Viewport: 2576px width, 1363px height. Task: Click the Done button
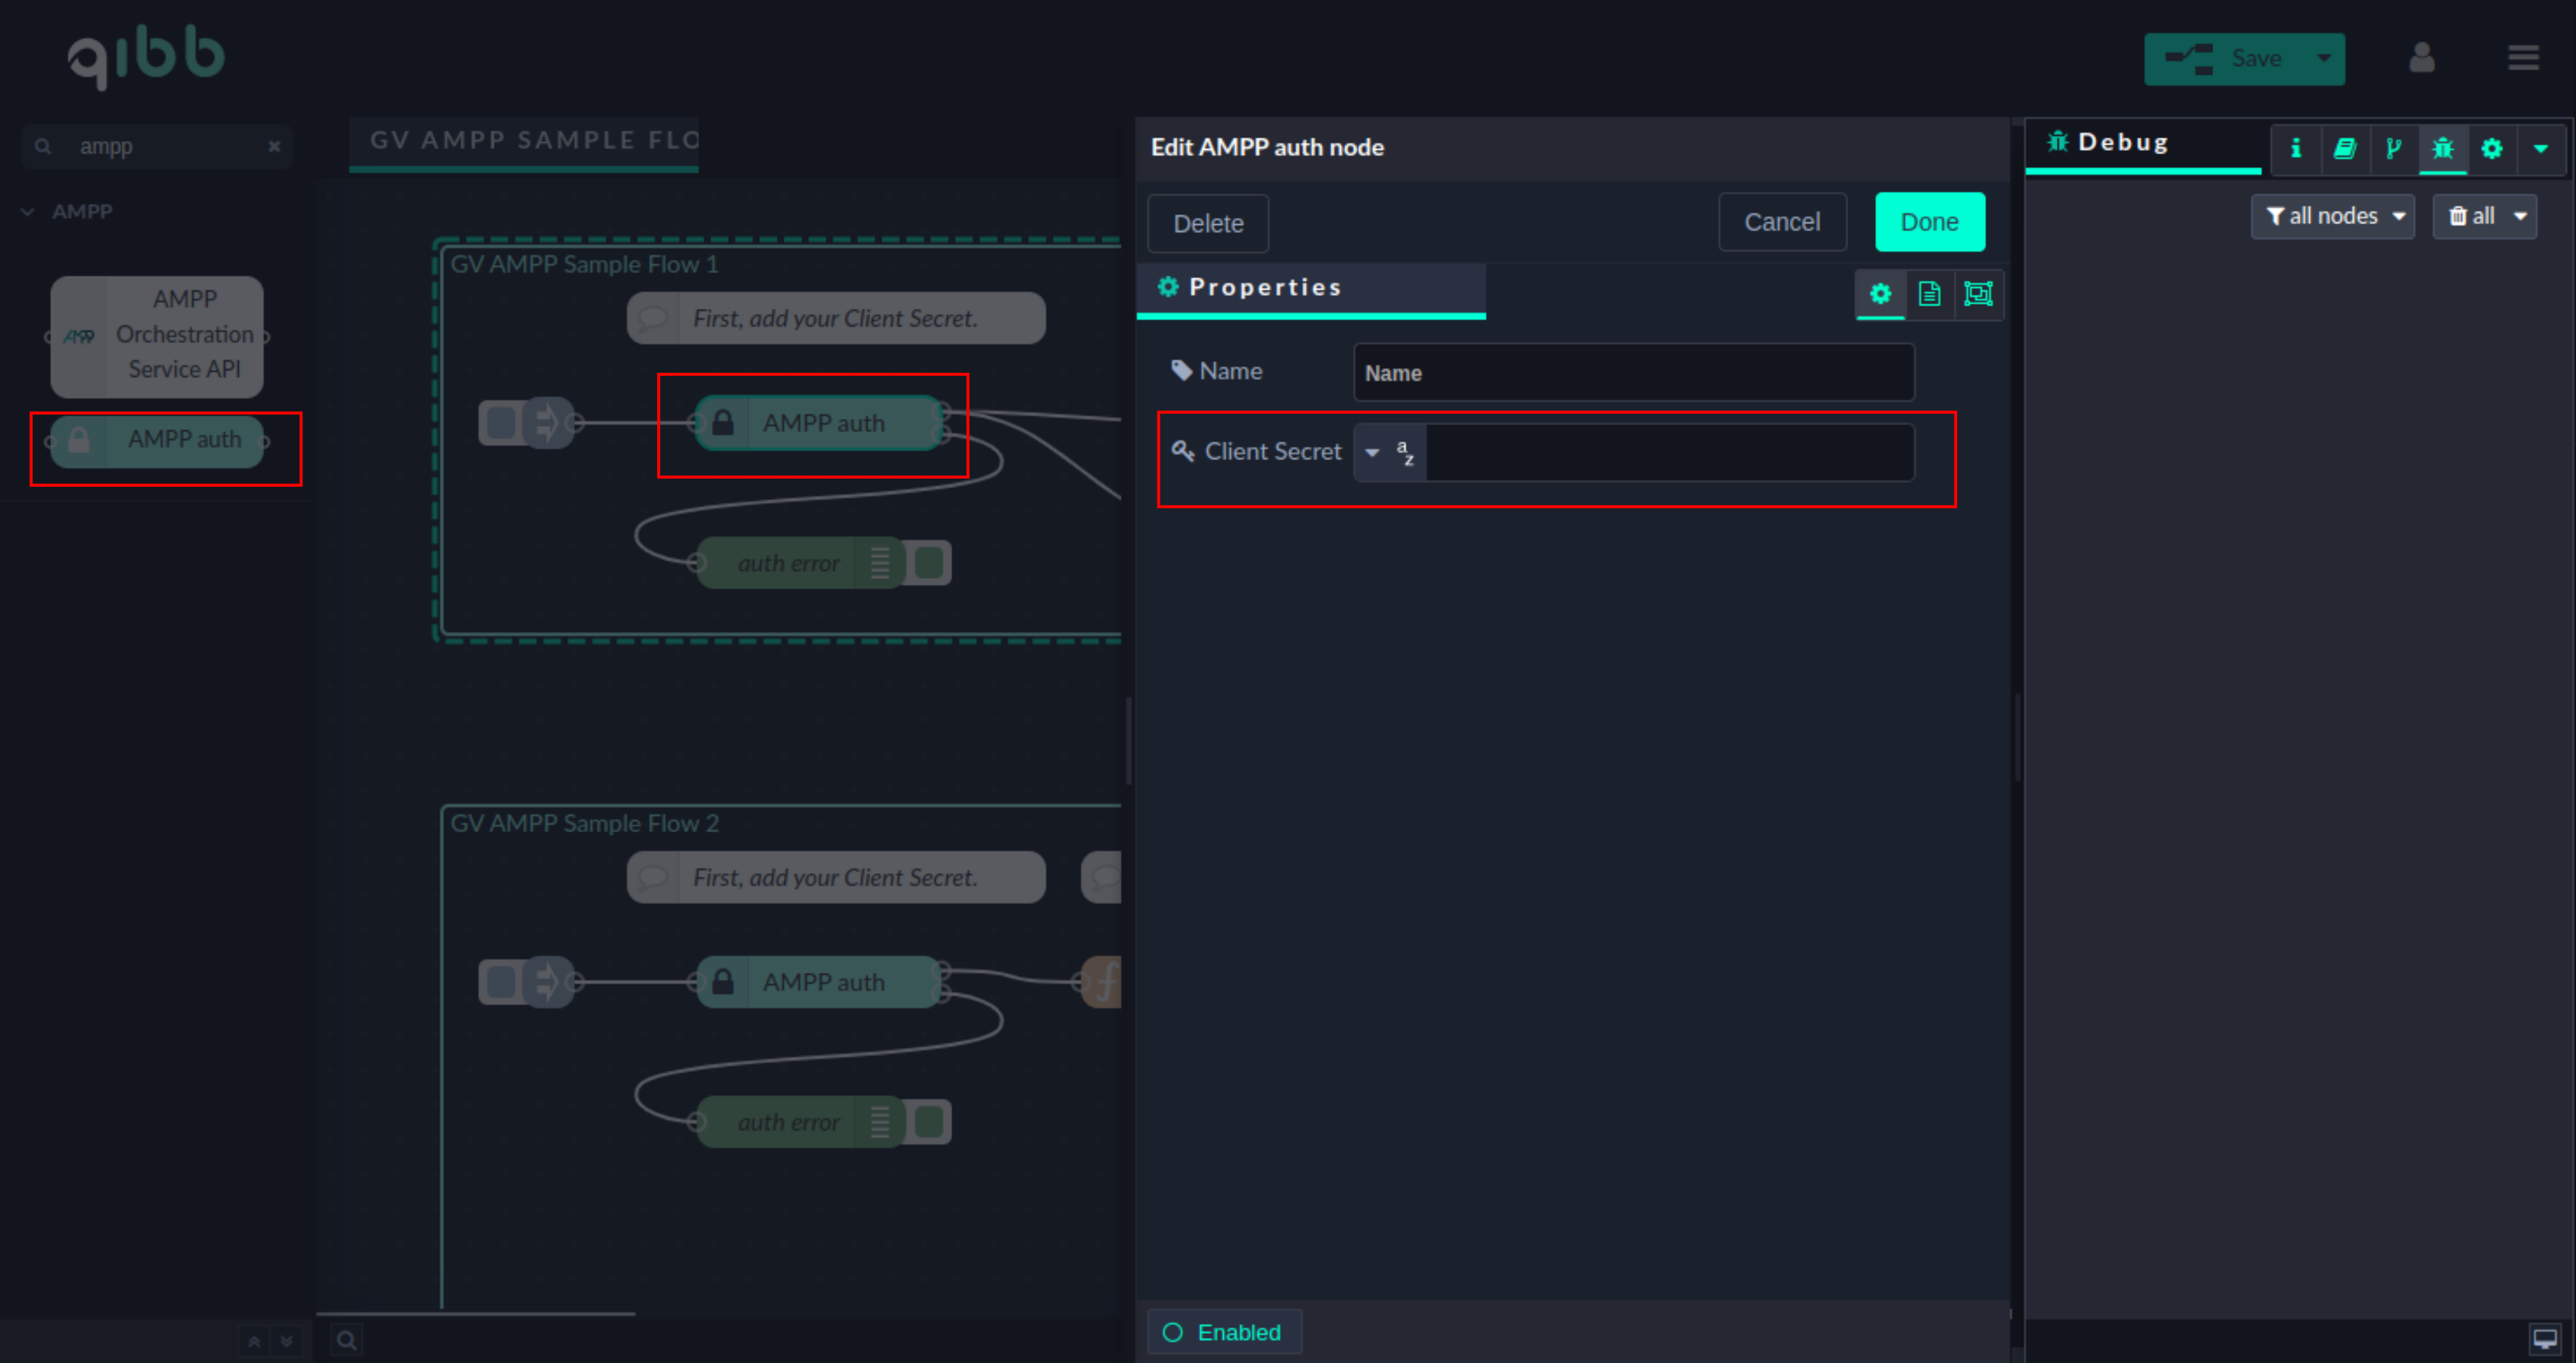[x=1929, y=222]
